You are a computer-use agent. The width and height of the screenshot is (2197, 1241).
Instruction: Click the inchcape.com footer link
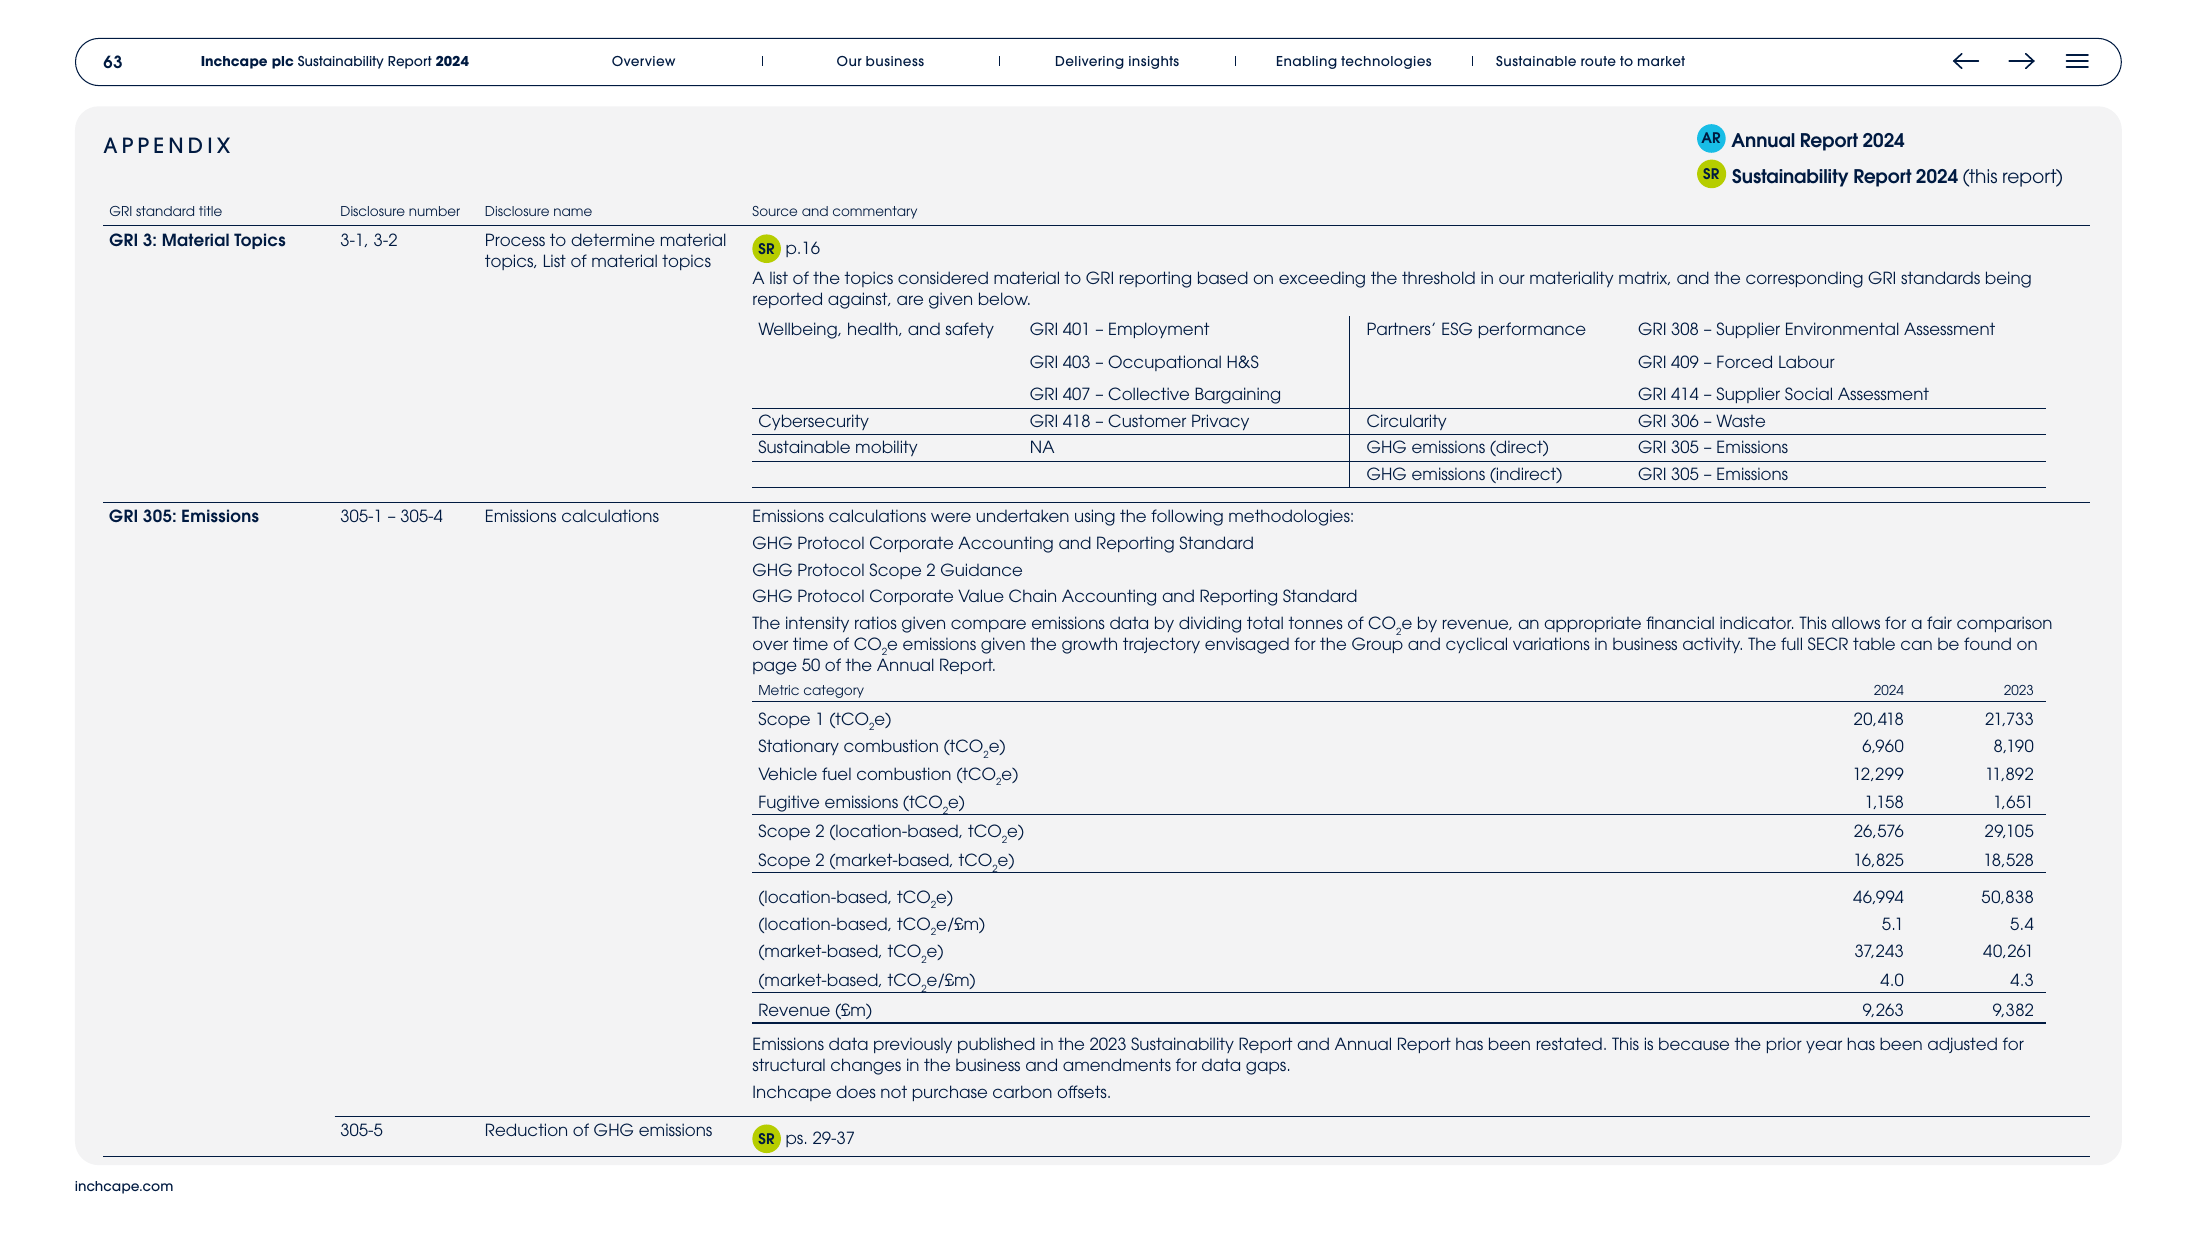(124, 1186)
